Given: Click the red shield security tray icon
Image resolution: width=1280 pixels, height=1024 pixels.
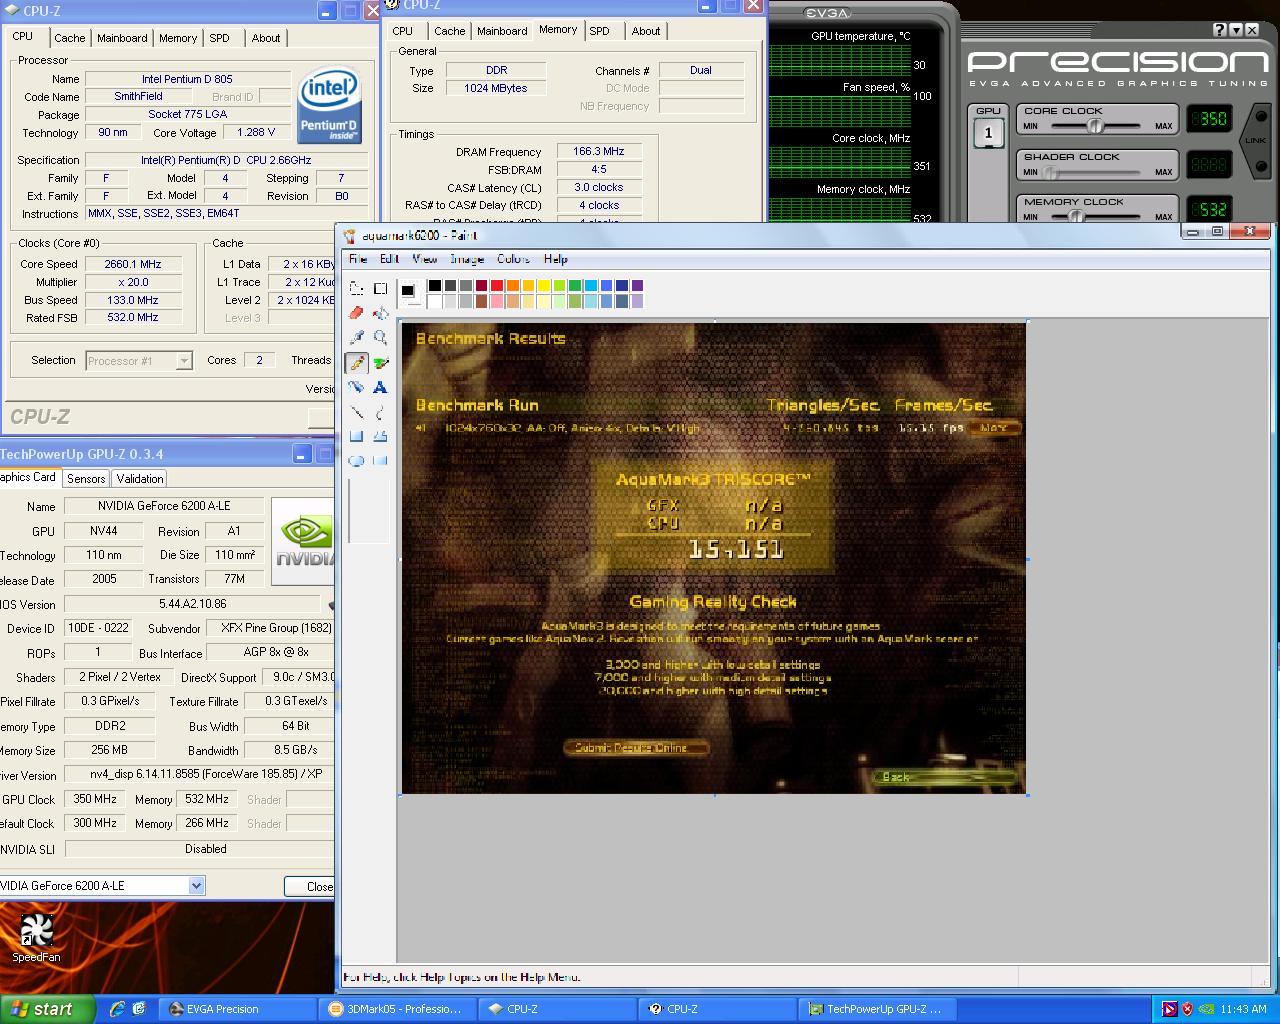Looking at the screenshot, I should [1187, 1009].
